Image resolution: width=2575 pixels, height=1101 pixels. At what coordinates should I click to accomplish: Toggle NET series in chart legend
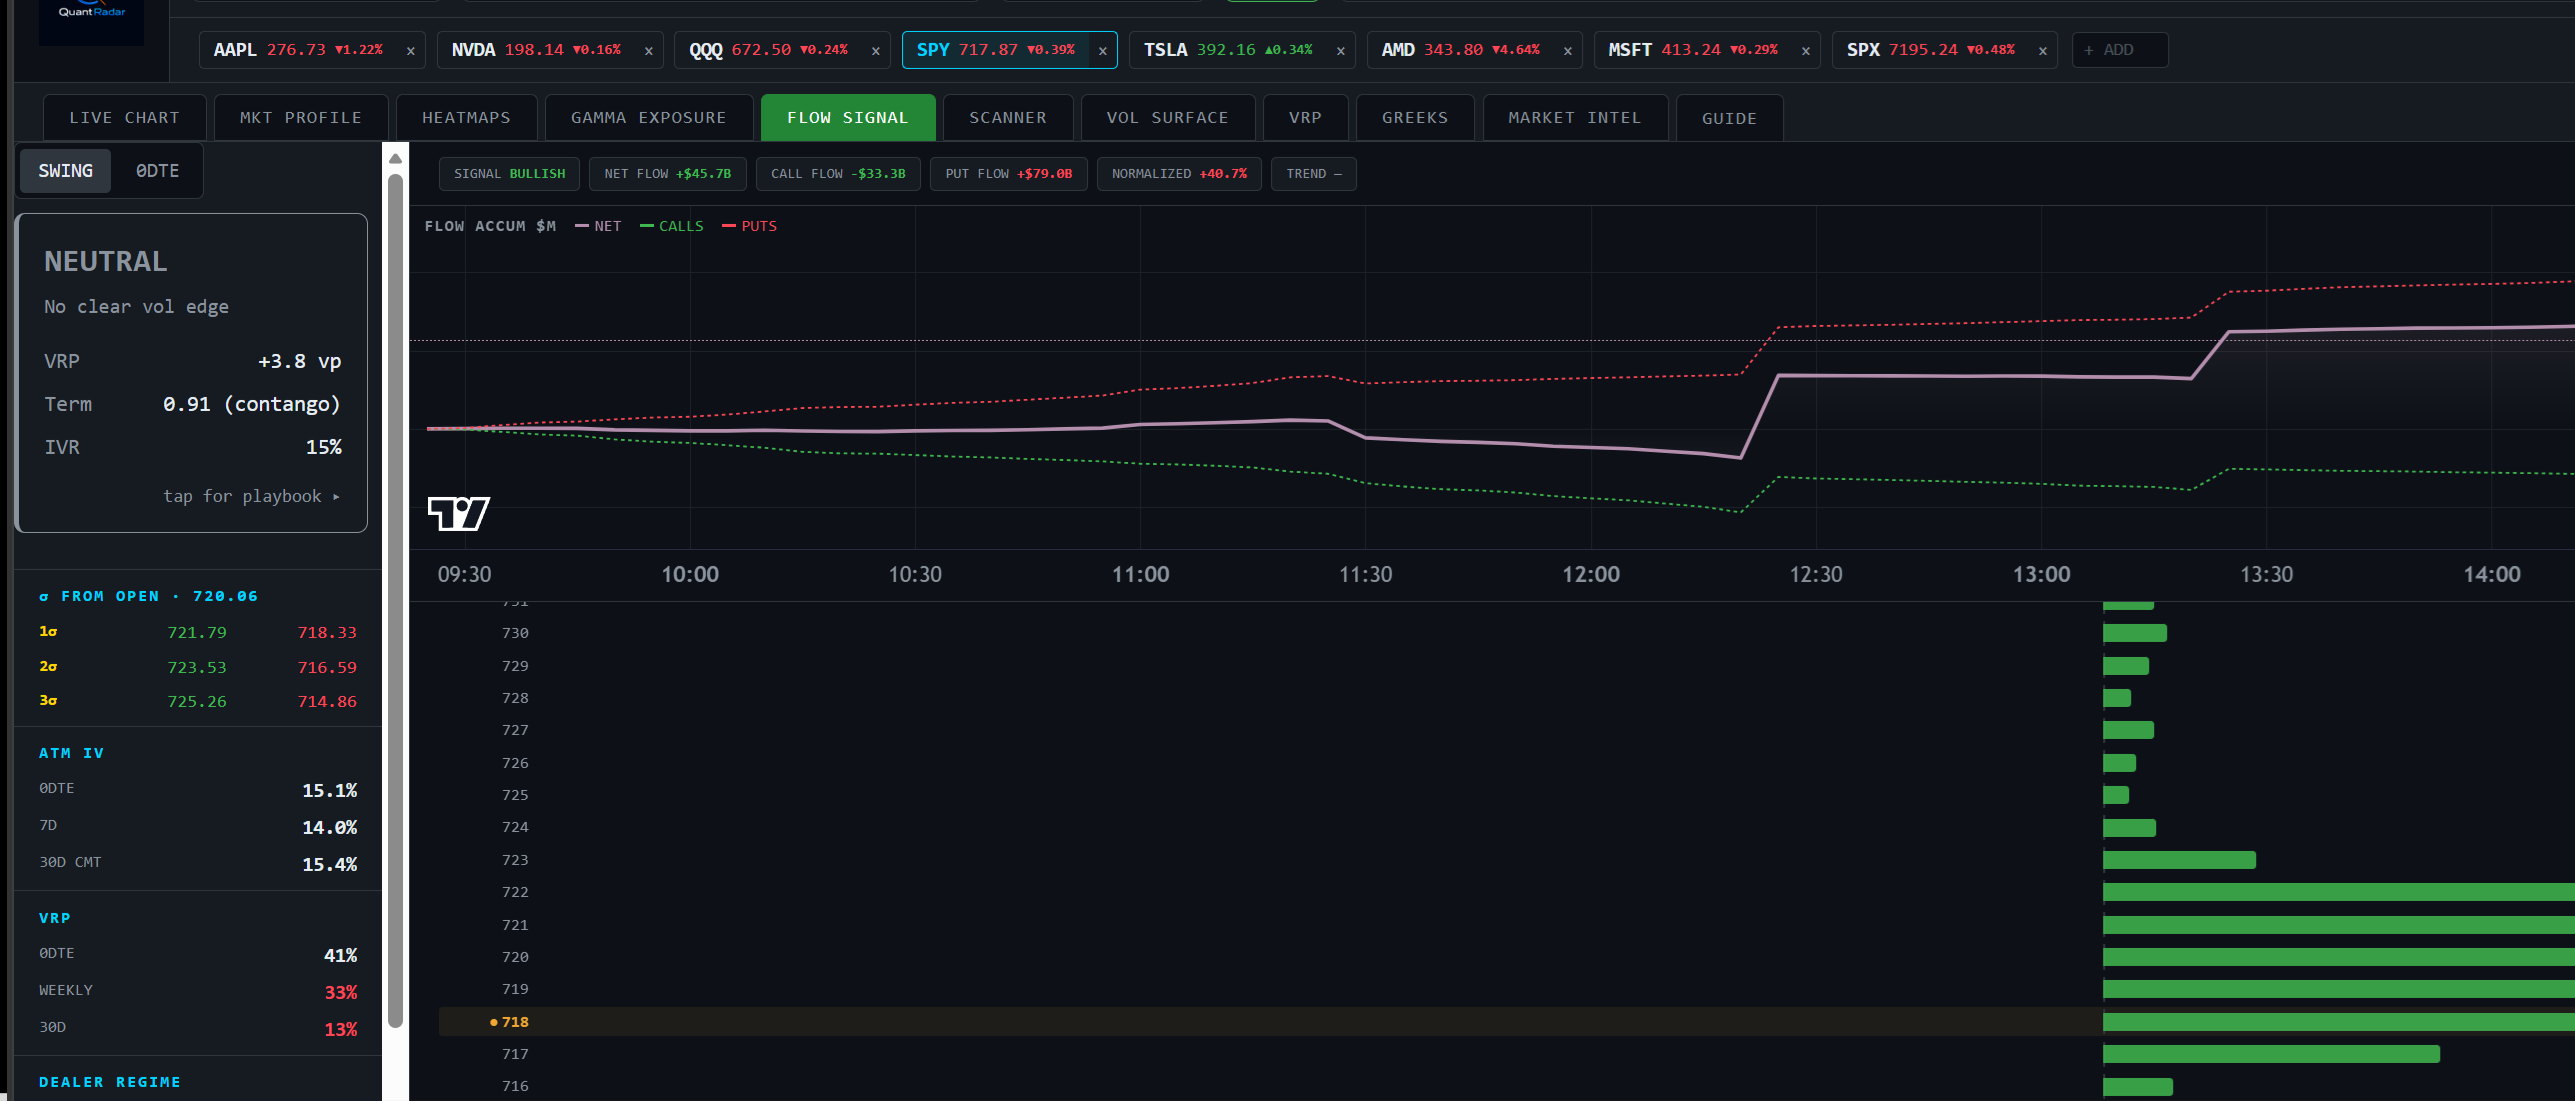(598, 226)
